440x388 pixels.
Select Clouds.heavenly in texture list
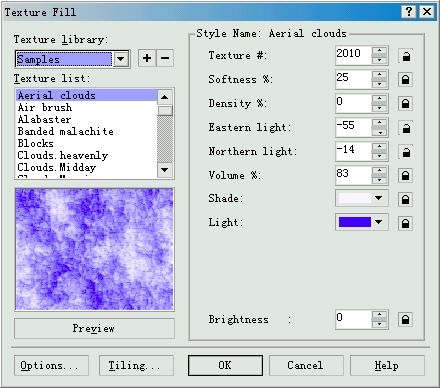(x=86, y=155)
